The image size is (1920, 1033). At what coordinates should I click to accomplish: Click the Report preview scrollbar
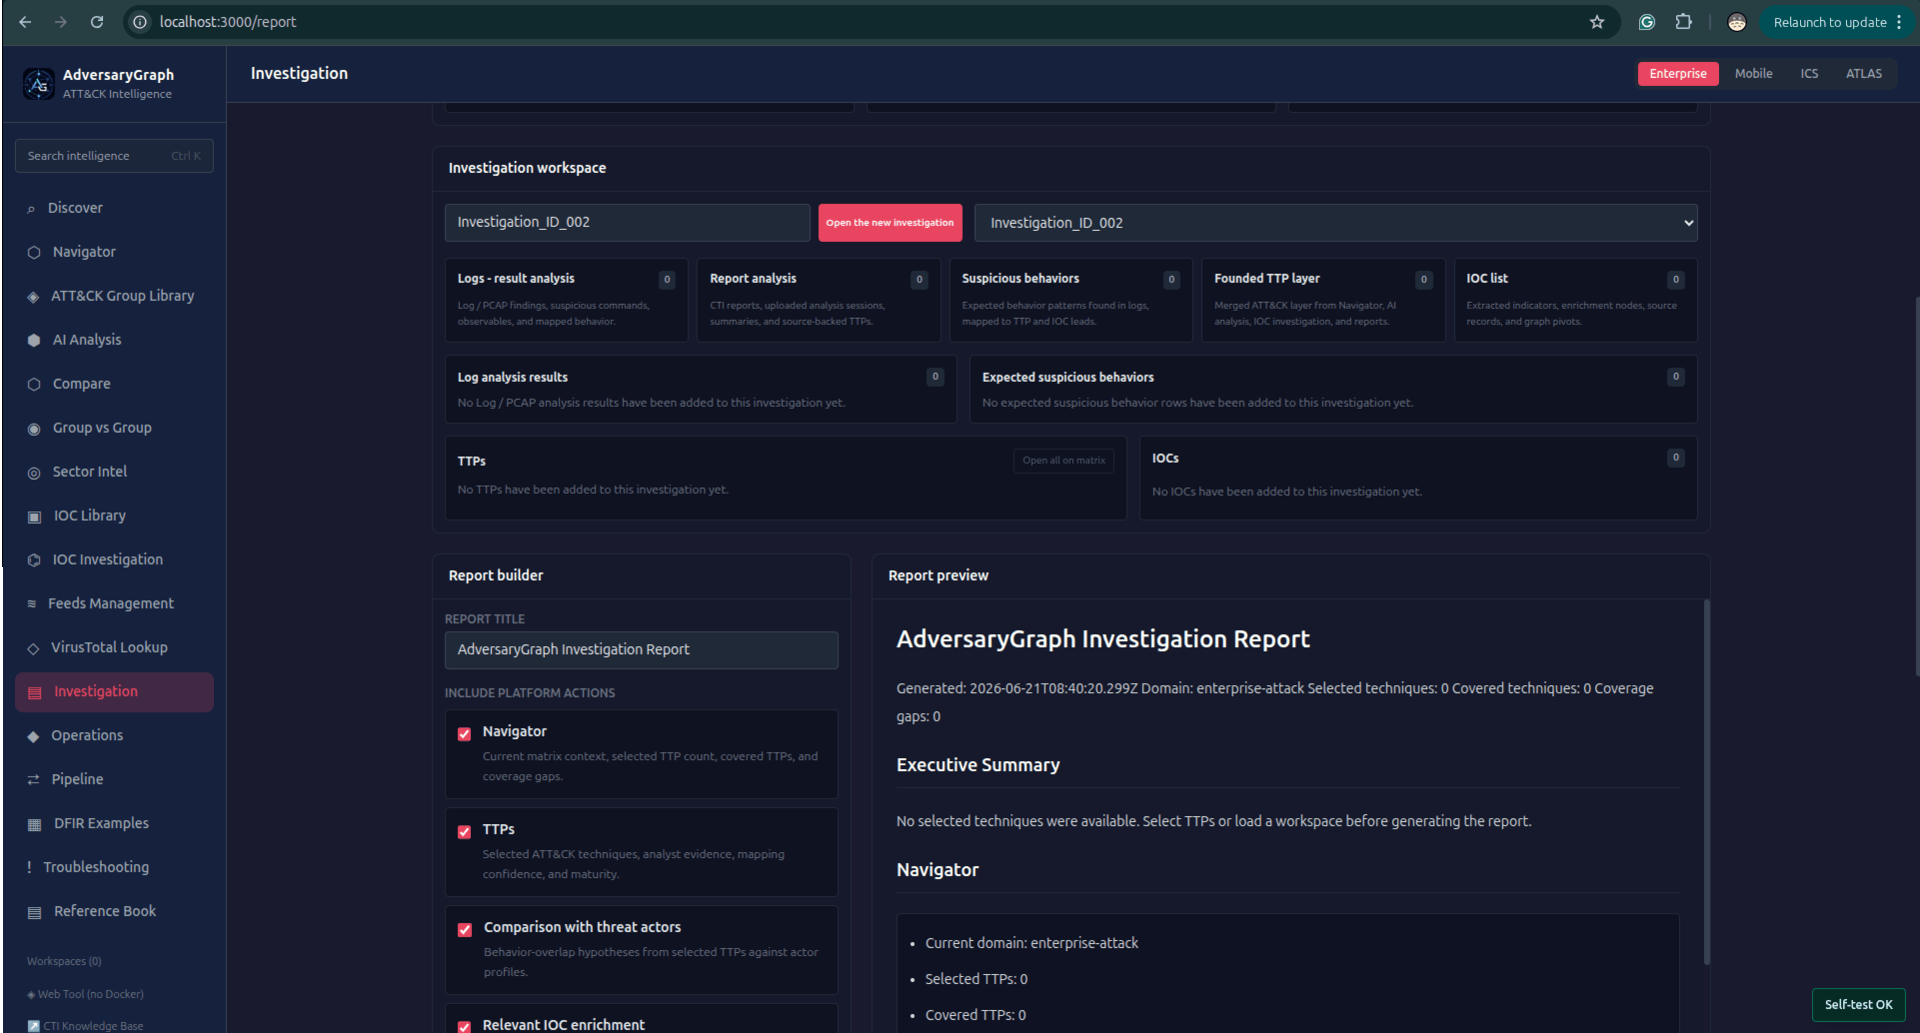1706,782
